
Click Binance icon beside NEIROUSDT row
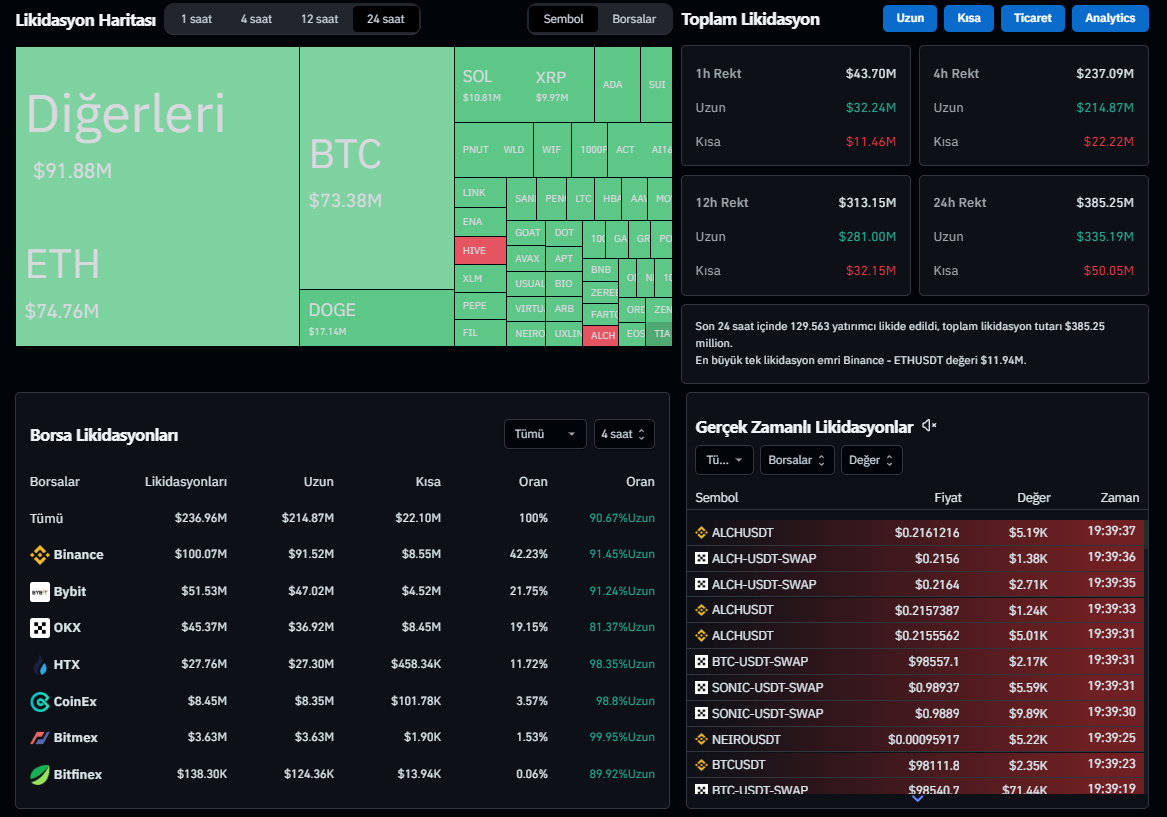click(x=701, y=740)
